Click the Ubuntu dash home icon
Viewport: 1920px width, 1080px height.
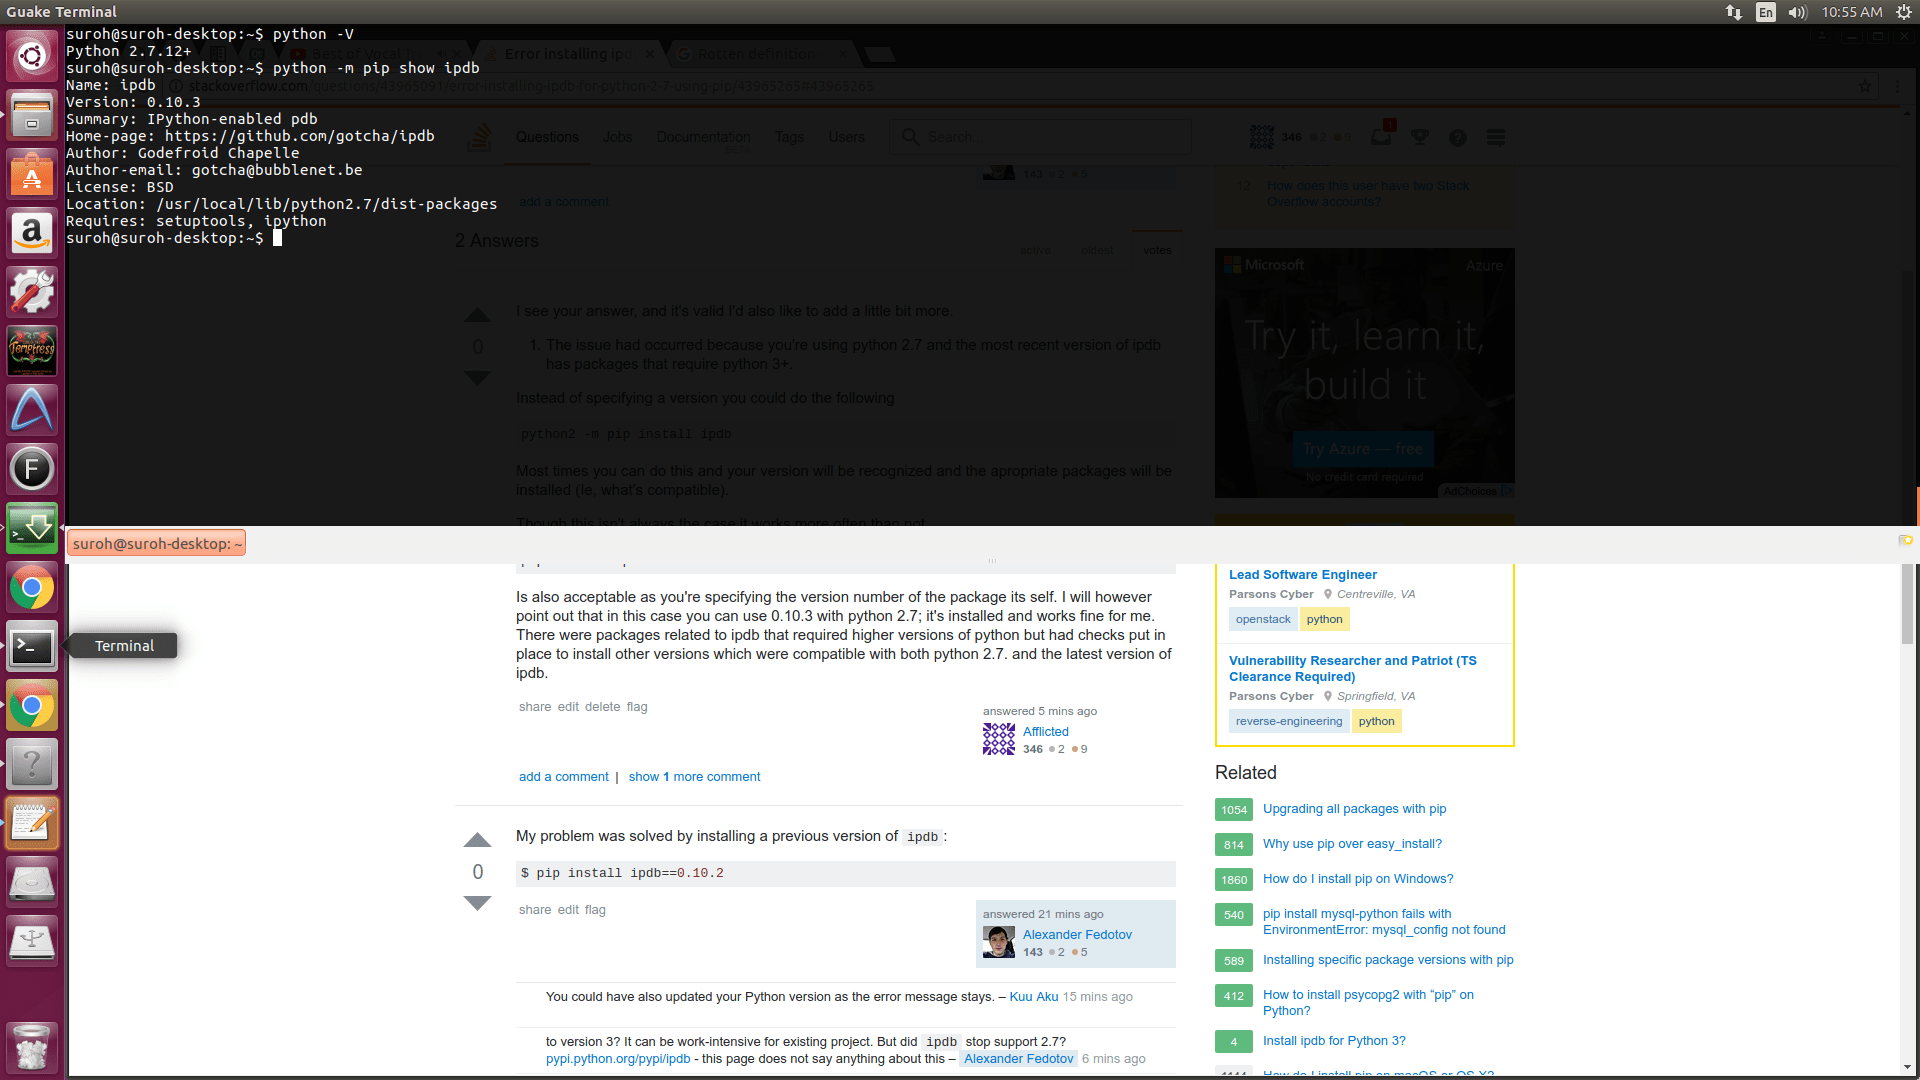(x=32, y=54)
